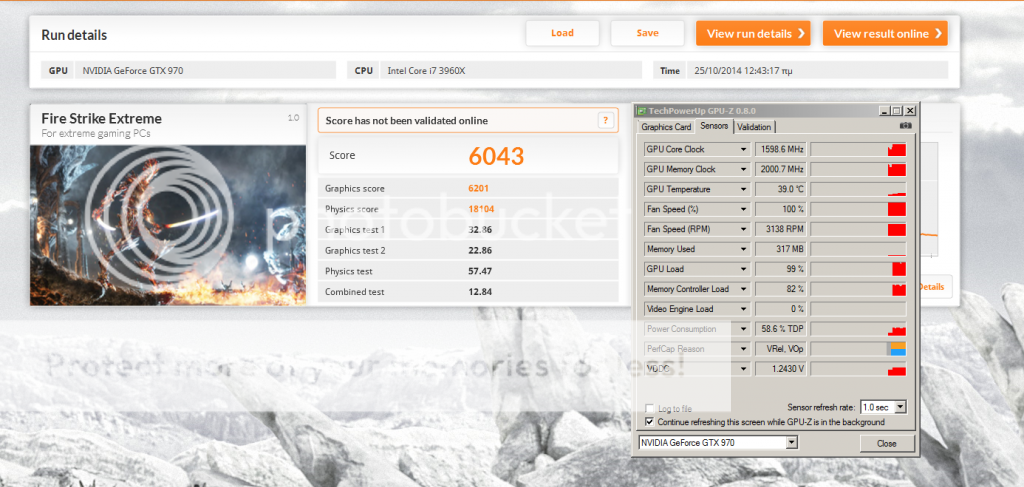Minimize the GPU-Z window
1024x487 pixels.
[883, 110]
